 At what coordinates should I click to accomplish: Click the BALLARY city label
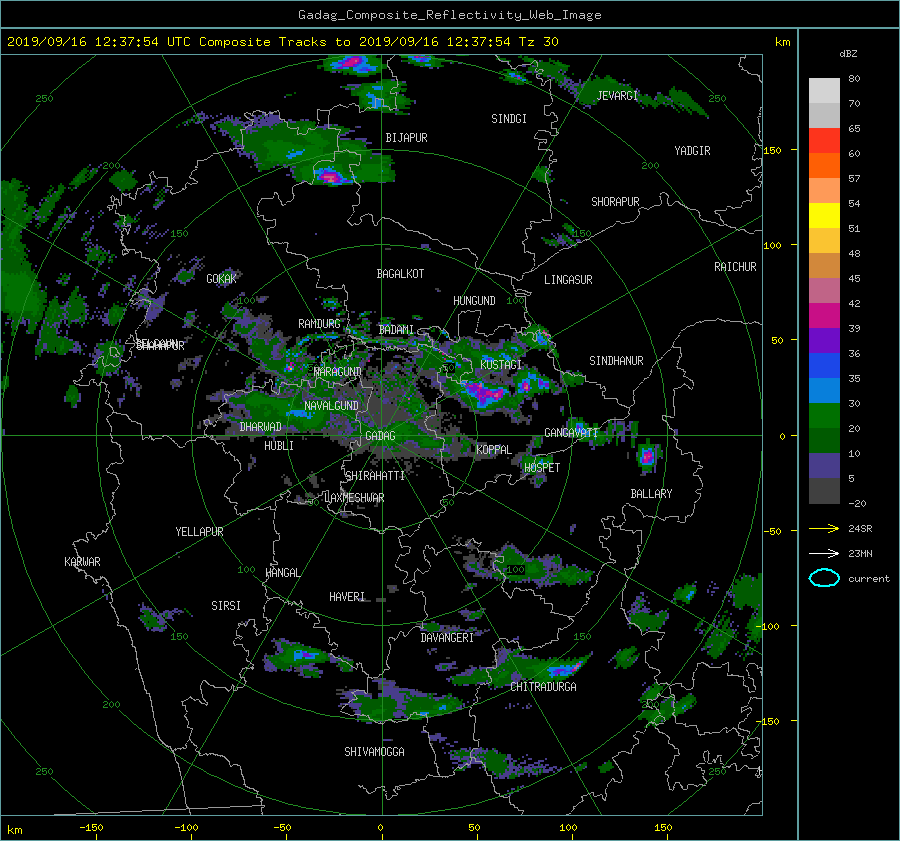(x=651, y=494)
